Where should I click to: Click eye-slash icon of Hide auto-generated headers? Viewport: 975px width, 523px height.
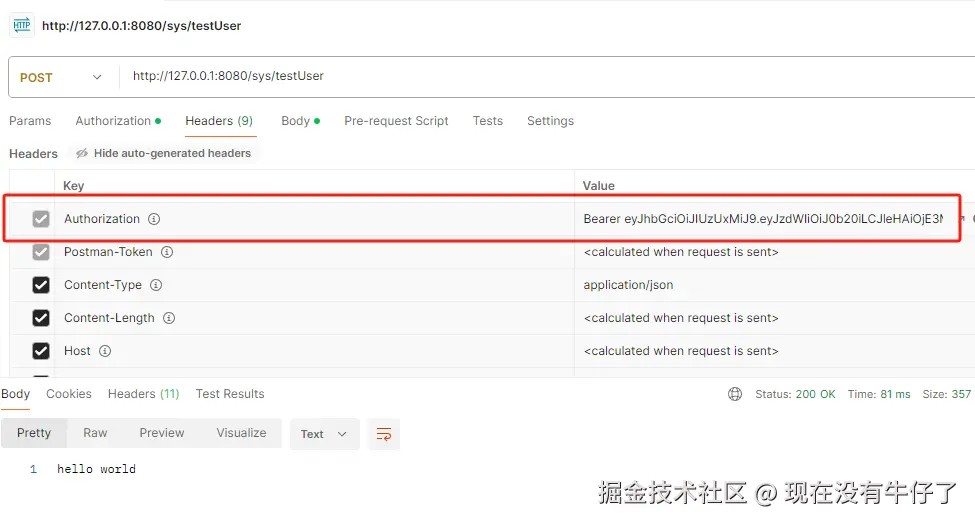pos(81,153)
